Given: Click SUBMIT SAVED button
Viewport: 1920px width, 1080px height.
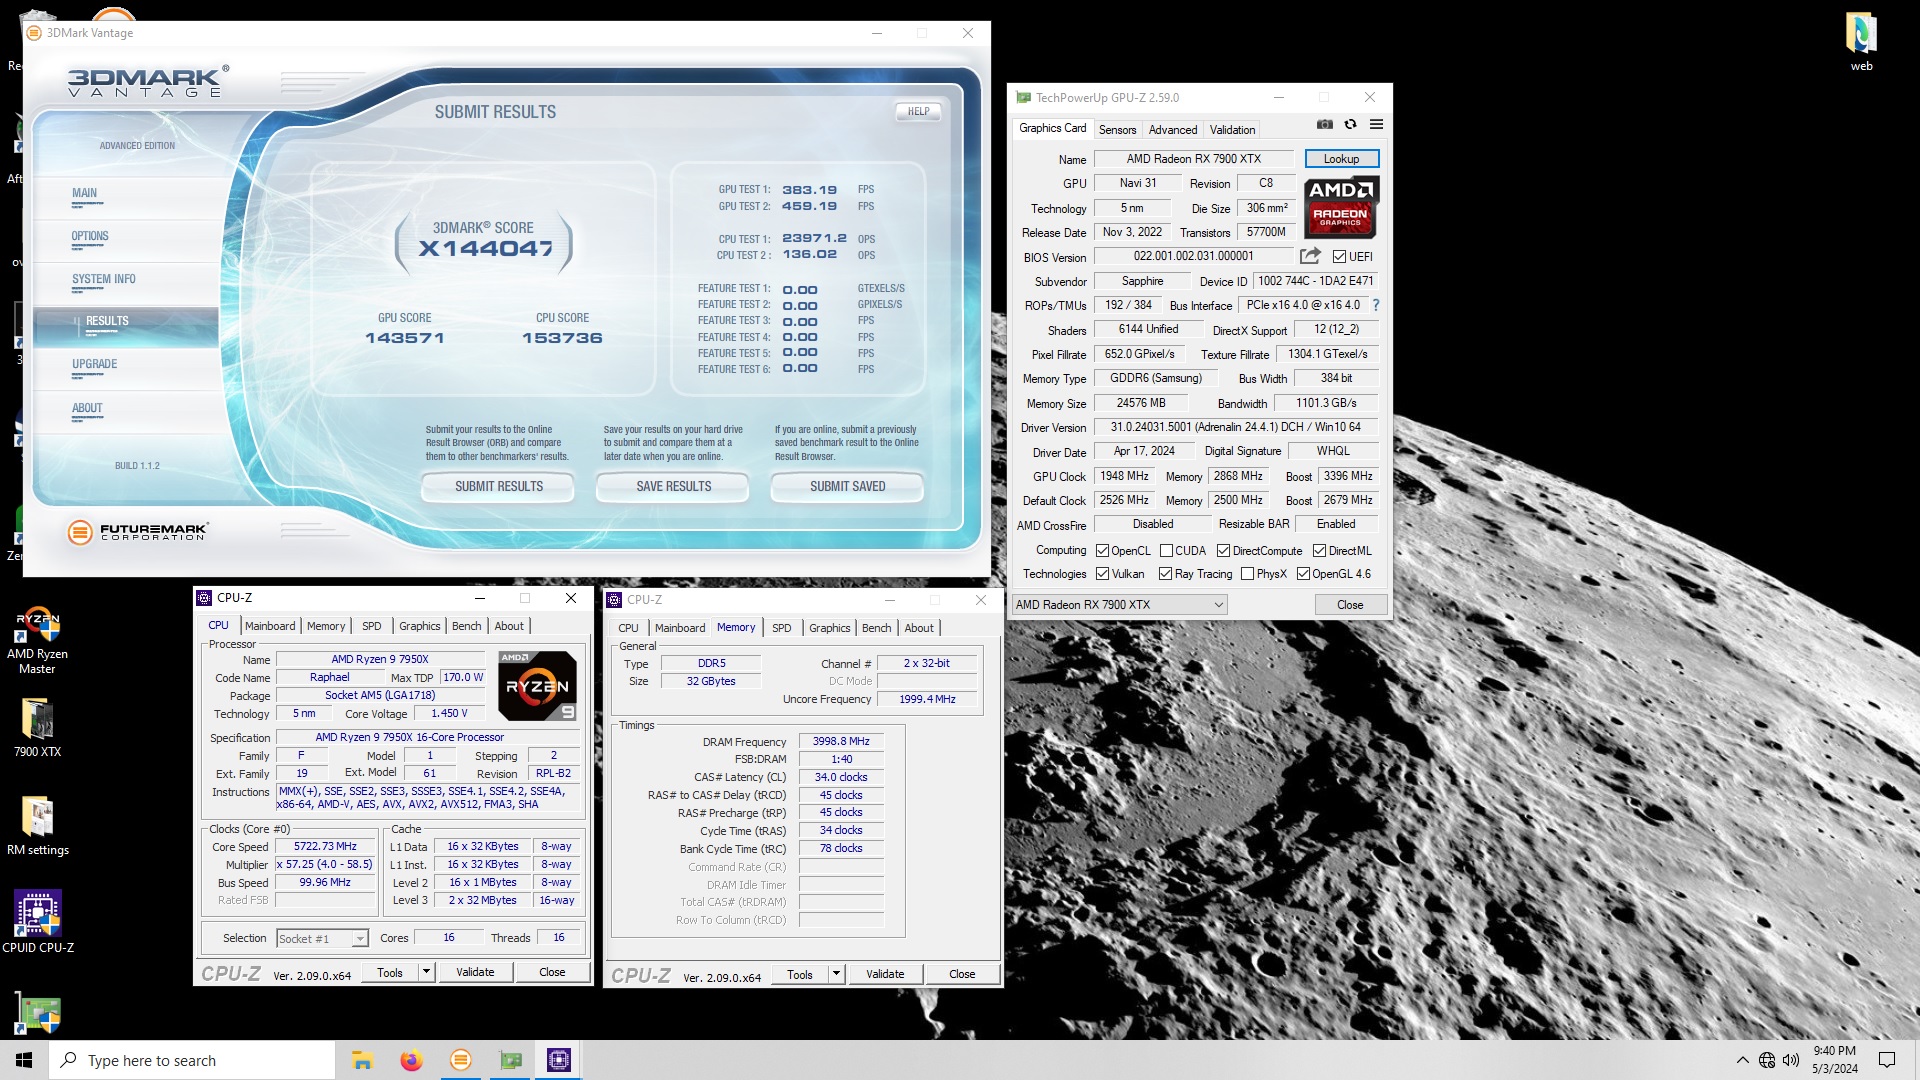Looking at the screenshot, I should coord(847,487).
